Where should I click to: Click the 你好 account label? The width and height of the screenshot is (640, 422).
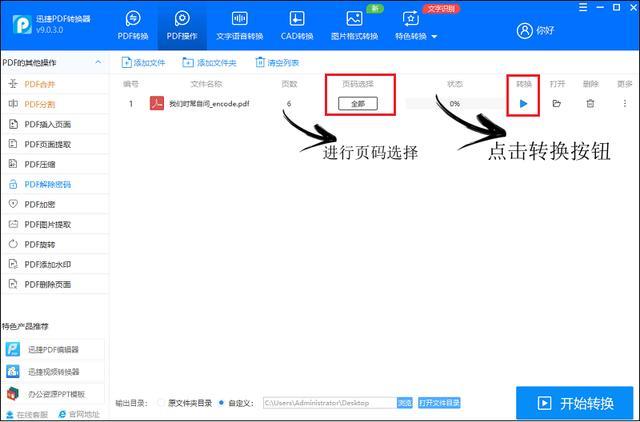(545, 30)
